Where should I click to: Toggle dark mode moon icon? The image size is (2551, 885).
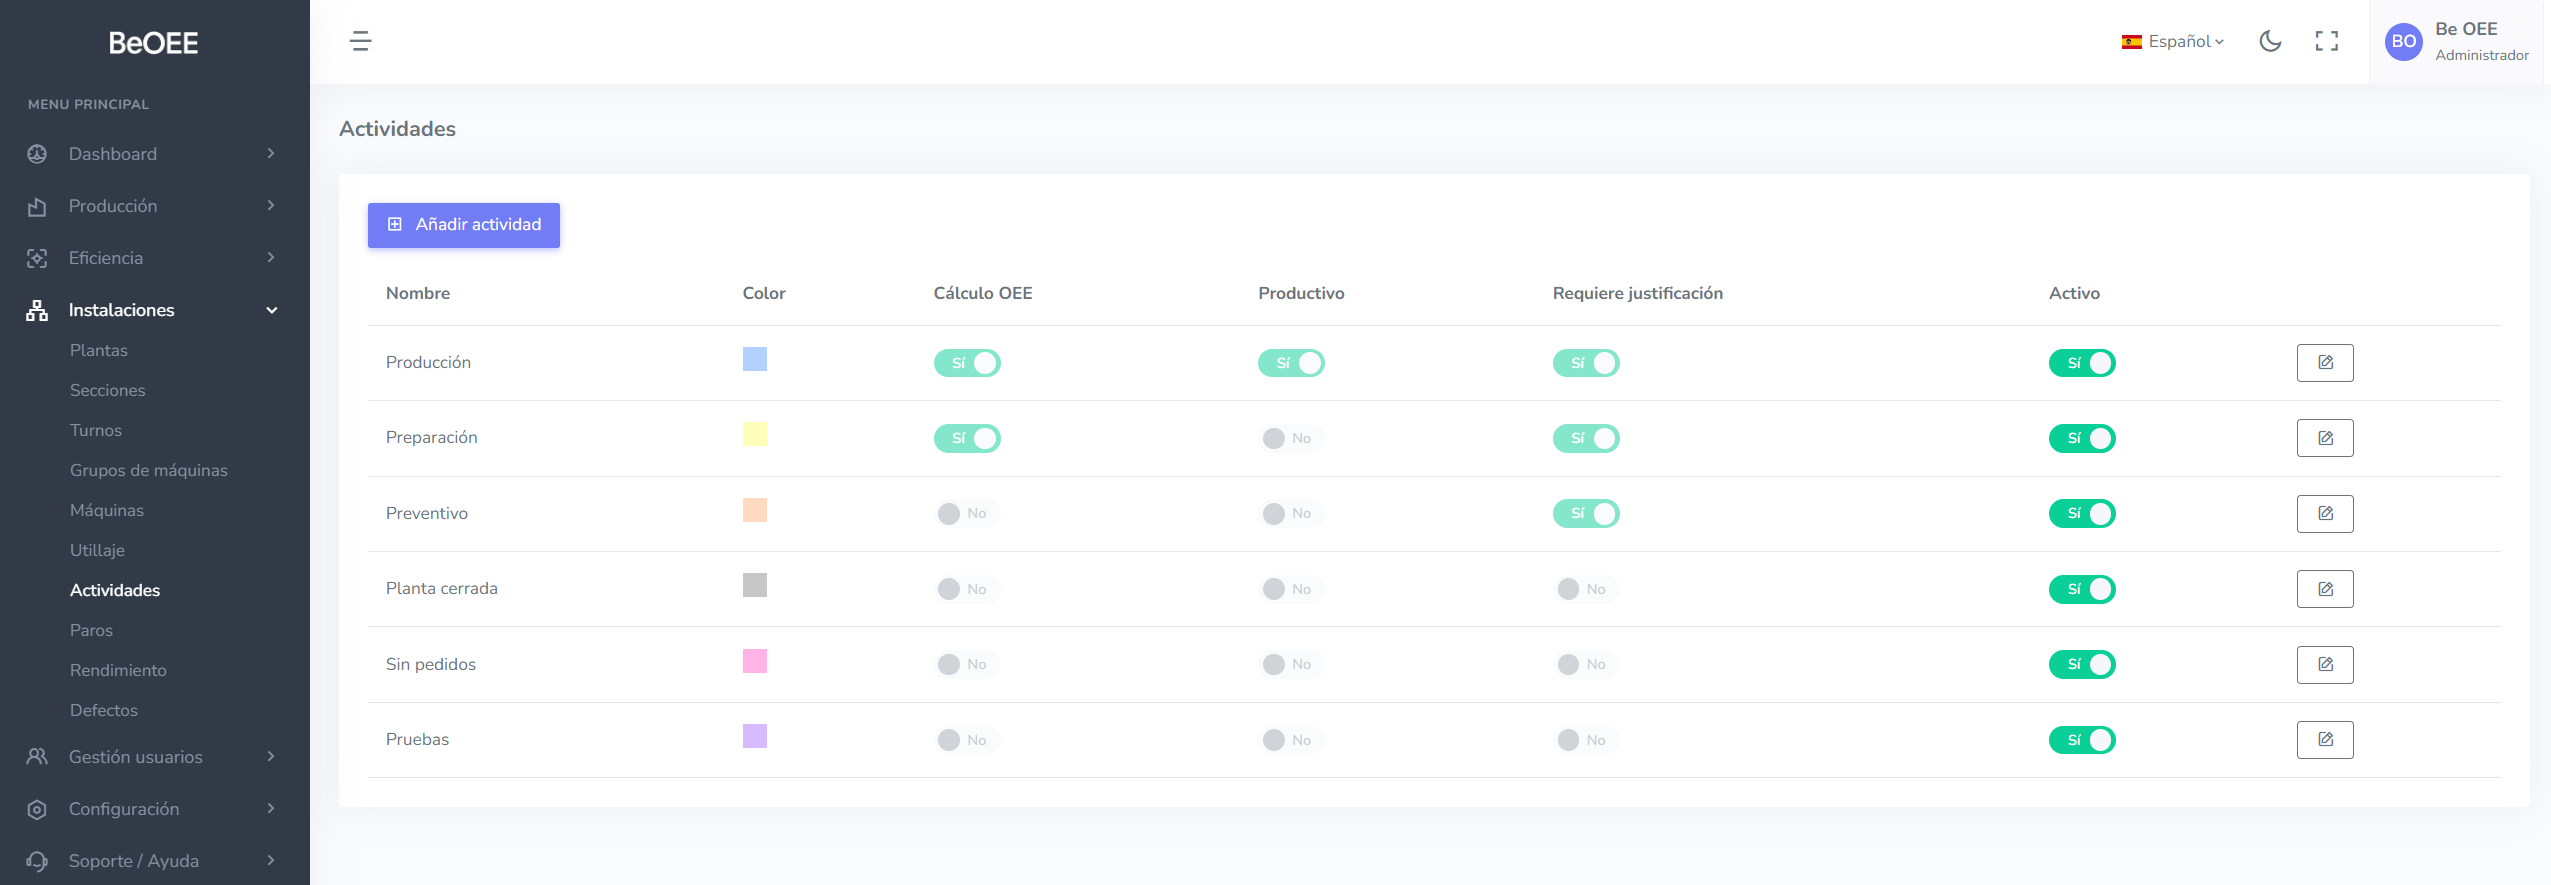click(x=2270, y=41)
